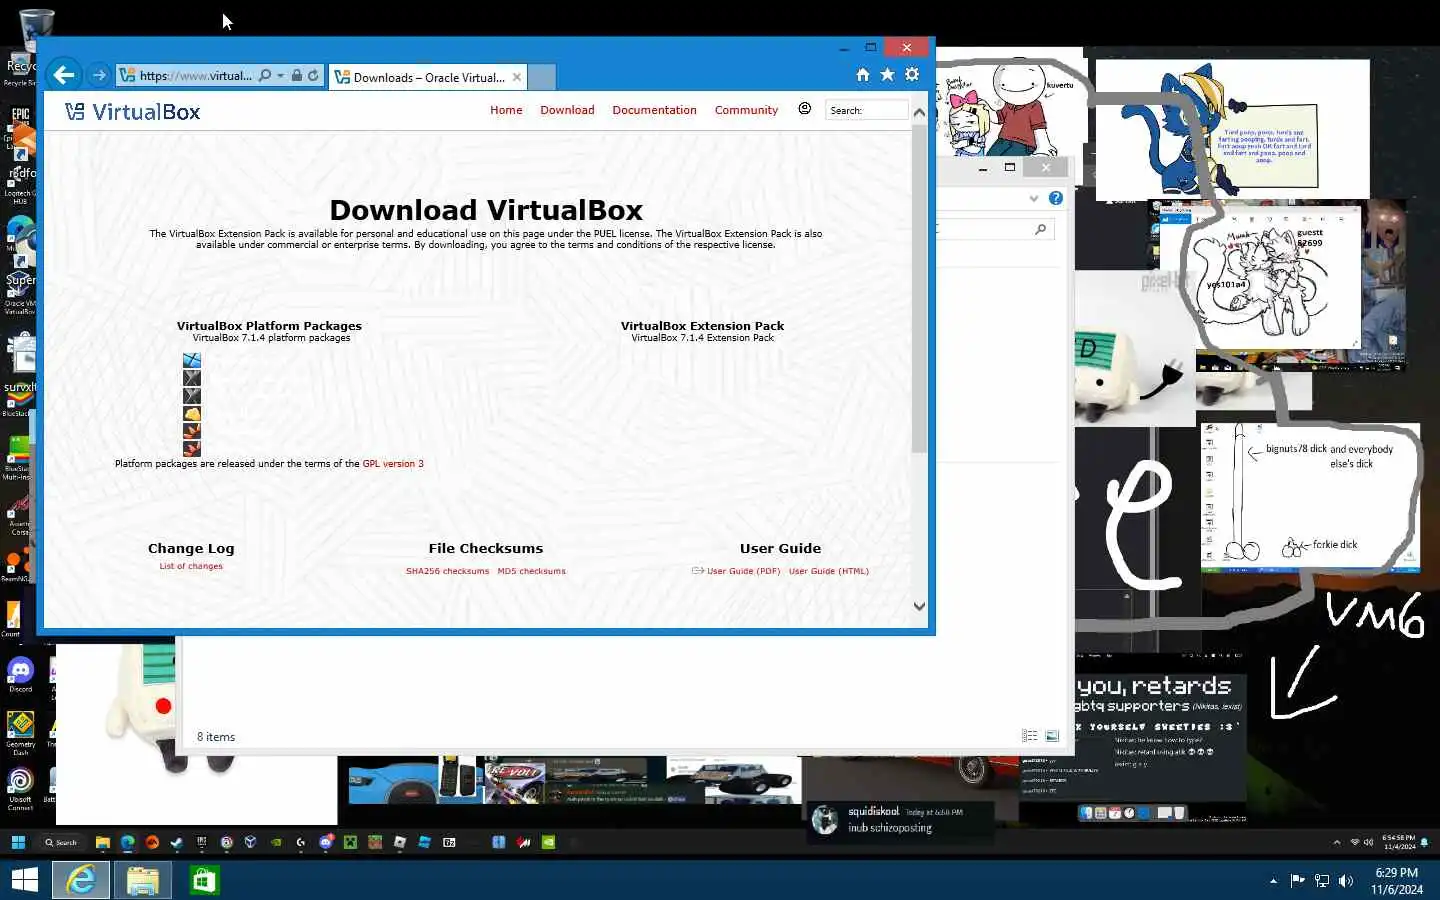Image resolution: width=1440 pixels, height=900 pixels.
Task: Open the Home menu item on VirtualBox site
Action: pyautogui.click(x=506, y=110)
